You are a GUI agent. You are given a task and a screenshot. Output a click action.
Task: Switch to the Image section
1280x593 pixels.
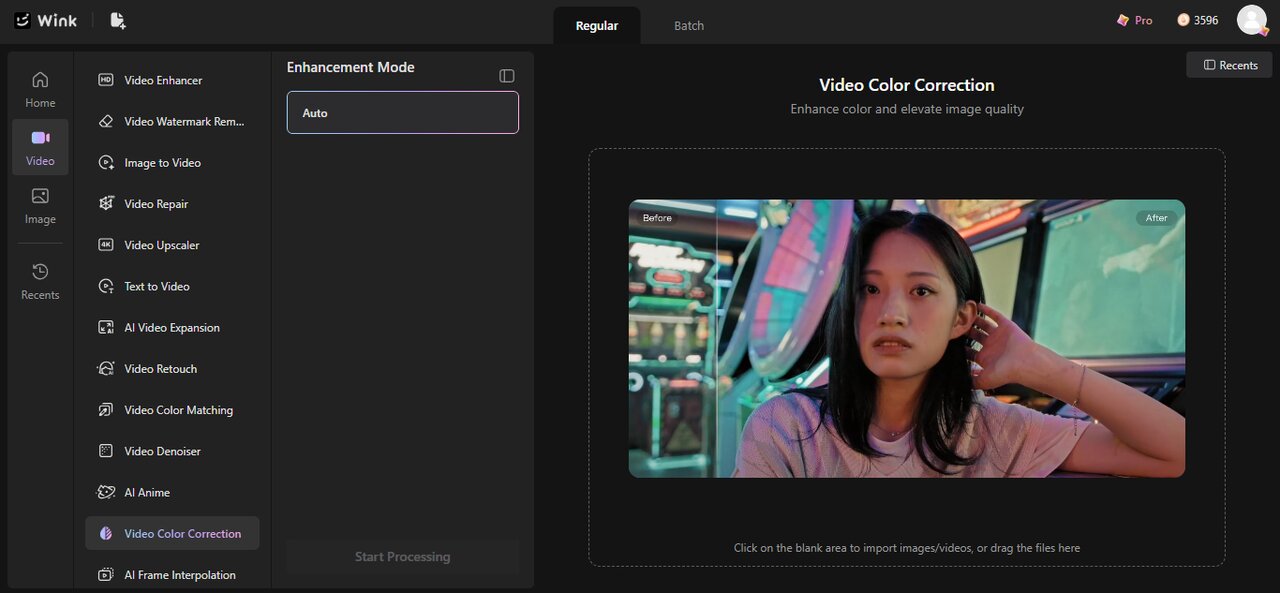point(40,205)
